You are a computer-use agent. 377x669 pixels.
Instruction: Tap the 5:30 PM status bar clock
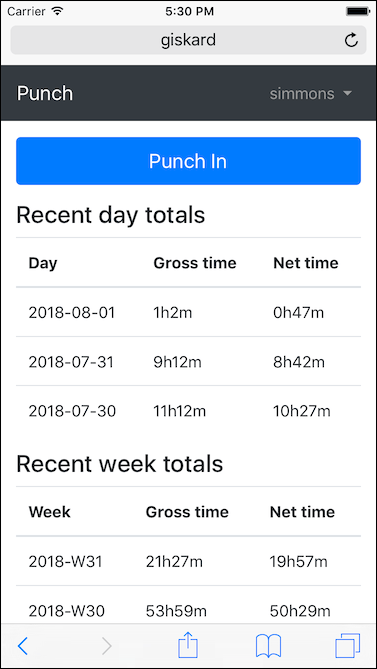click(x=188, y=11)
